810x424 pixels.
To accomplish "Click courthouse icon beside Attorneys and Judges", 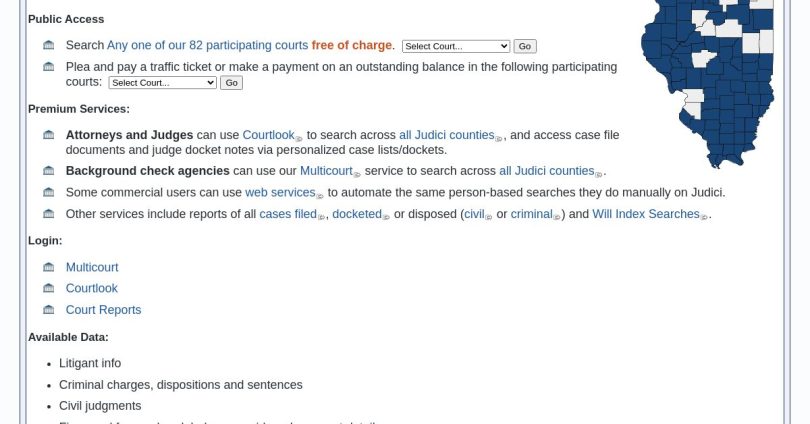I will point(49,135).
